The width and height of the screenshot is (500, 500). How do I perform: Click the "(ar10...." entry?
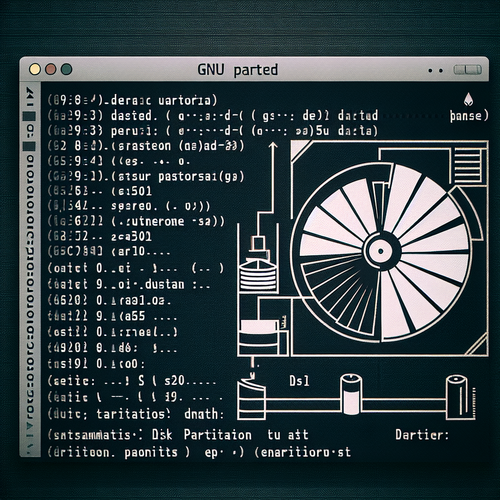click(141, 252)
